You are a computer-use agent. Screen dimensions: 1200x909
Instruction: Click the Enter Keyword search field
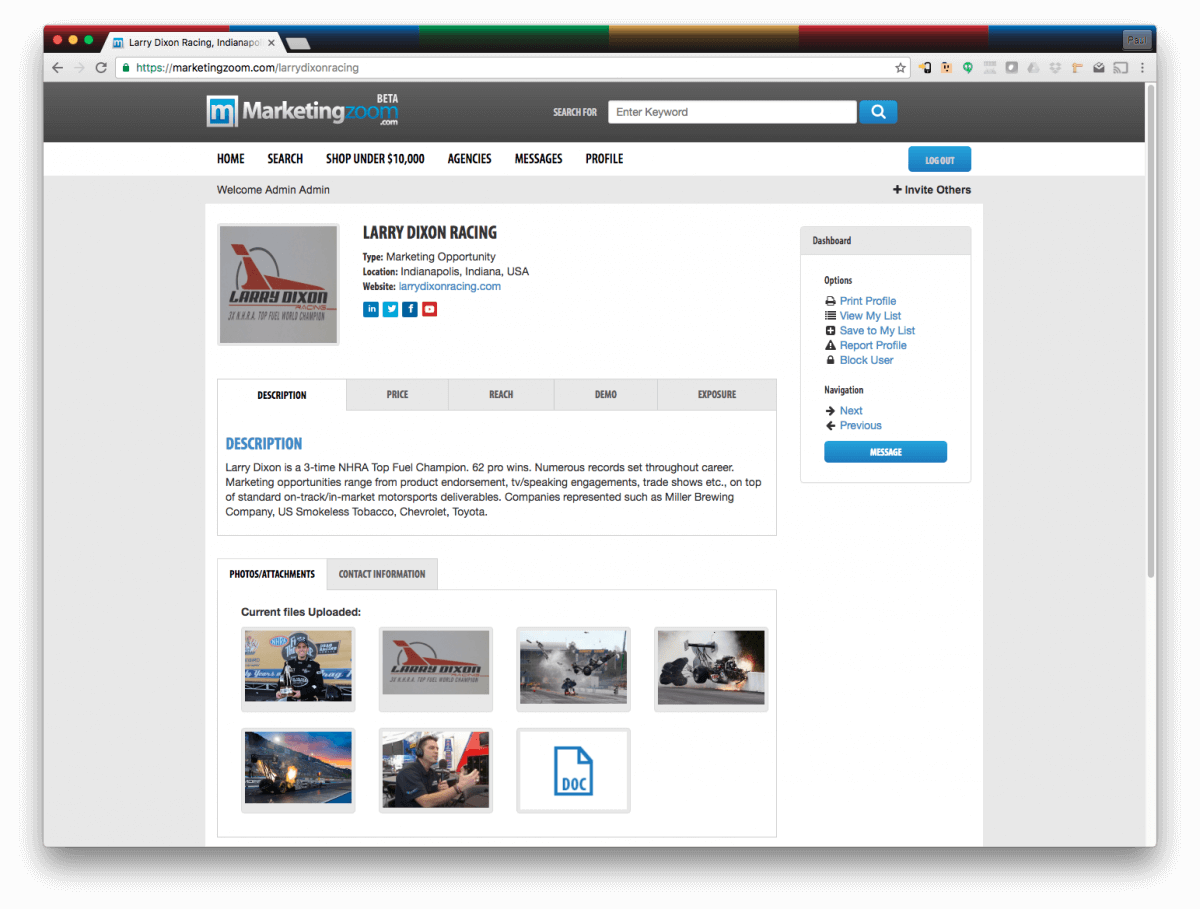coord(732,112)
